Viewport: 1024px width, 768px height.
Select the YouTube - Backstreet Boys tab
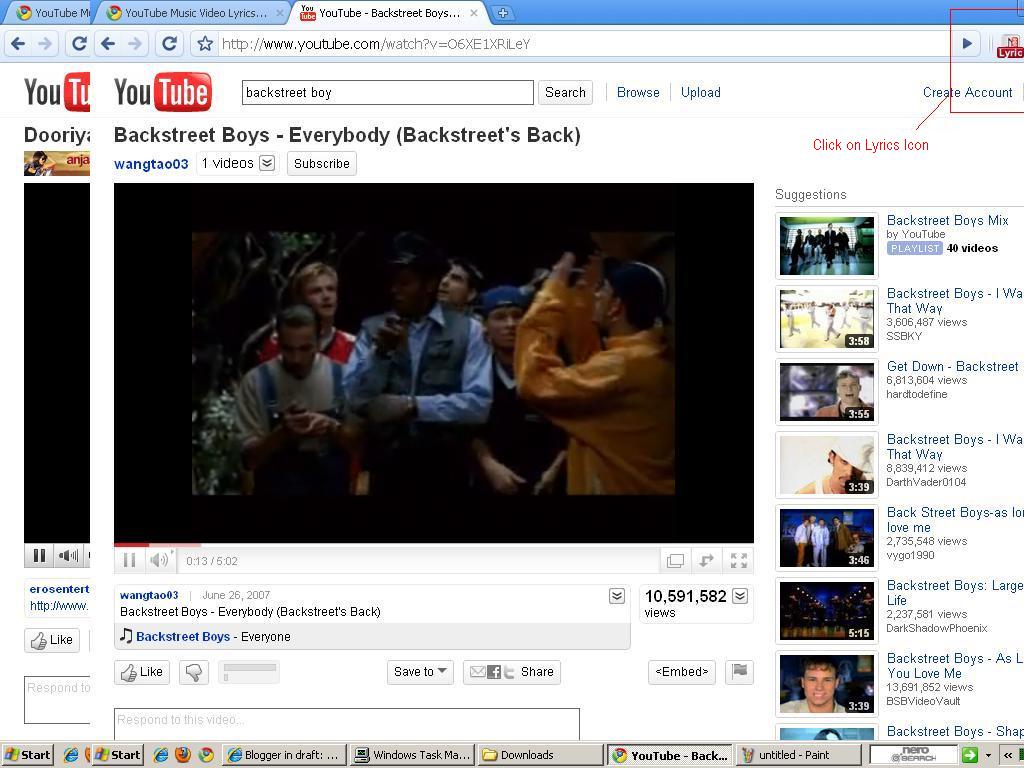point(389,12)
